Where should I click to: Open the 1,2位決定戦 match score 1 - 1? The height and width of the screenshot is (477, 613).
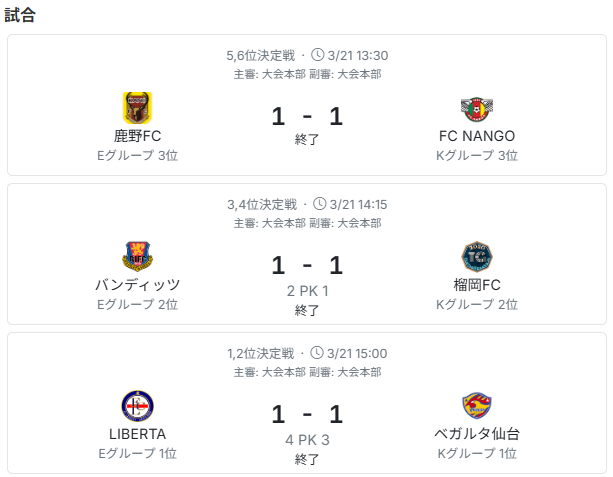point(307,414)
